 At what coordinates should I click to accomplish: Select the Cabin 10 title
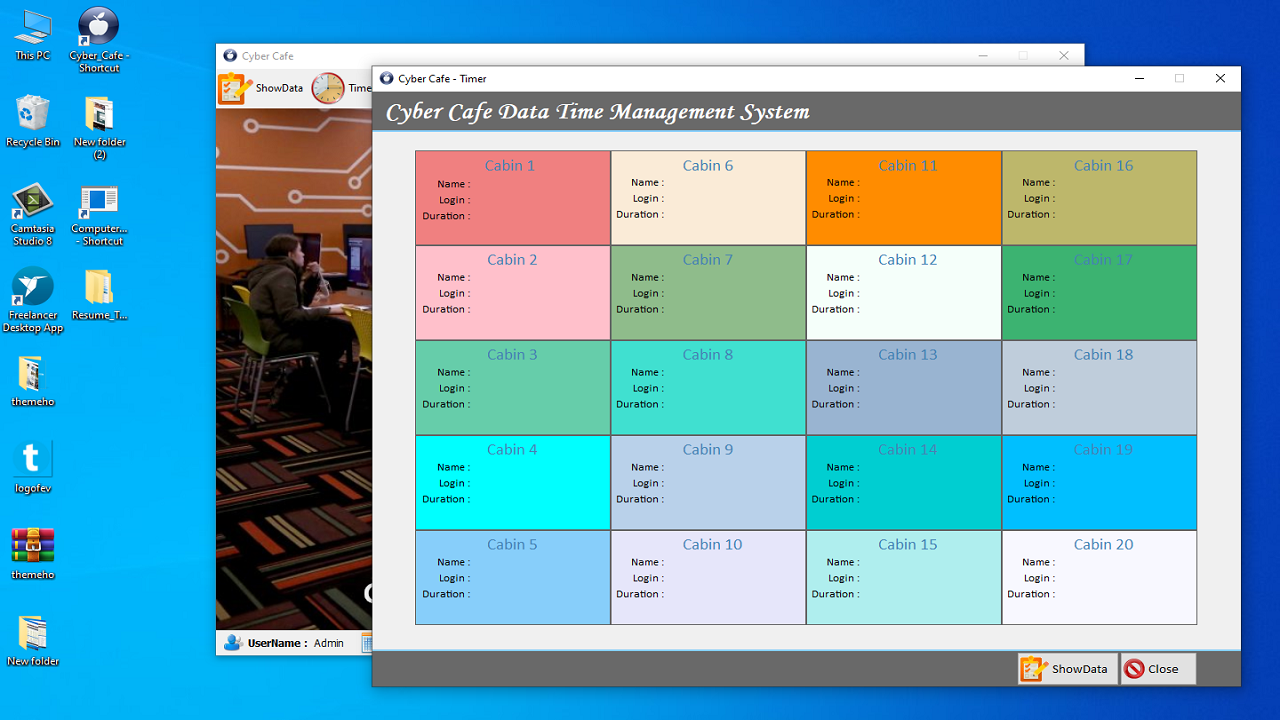[x=713, y=545]
